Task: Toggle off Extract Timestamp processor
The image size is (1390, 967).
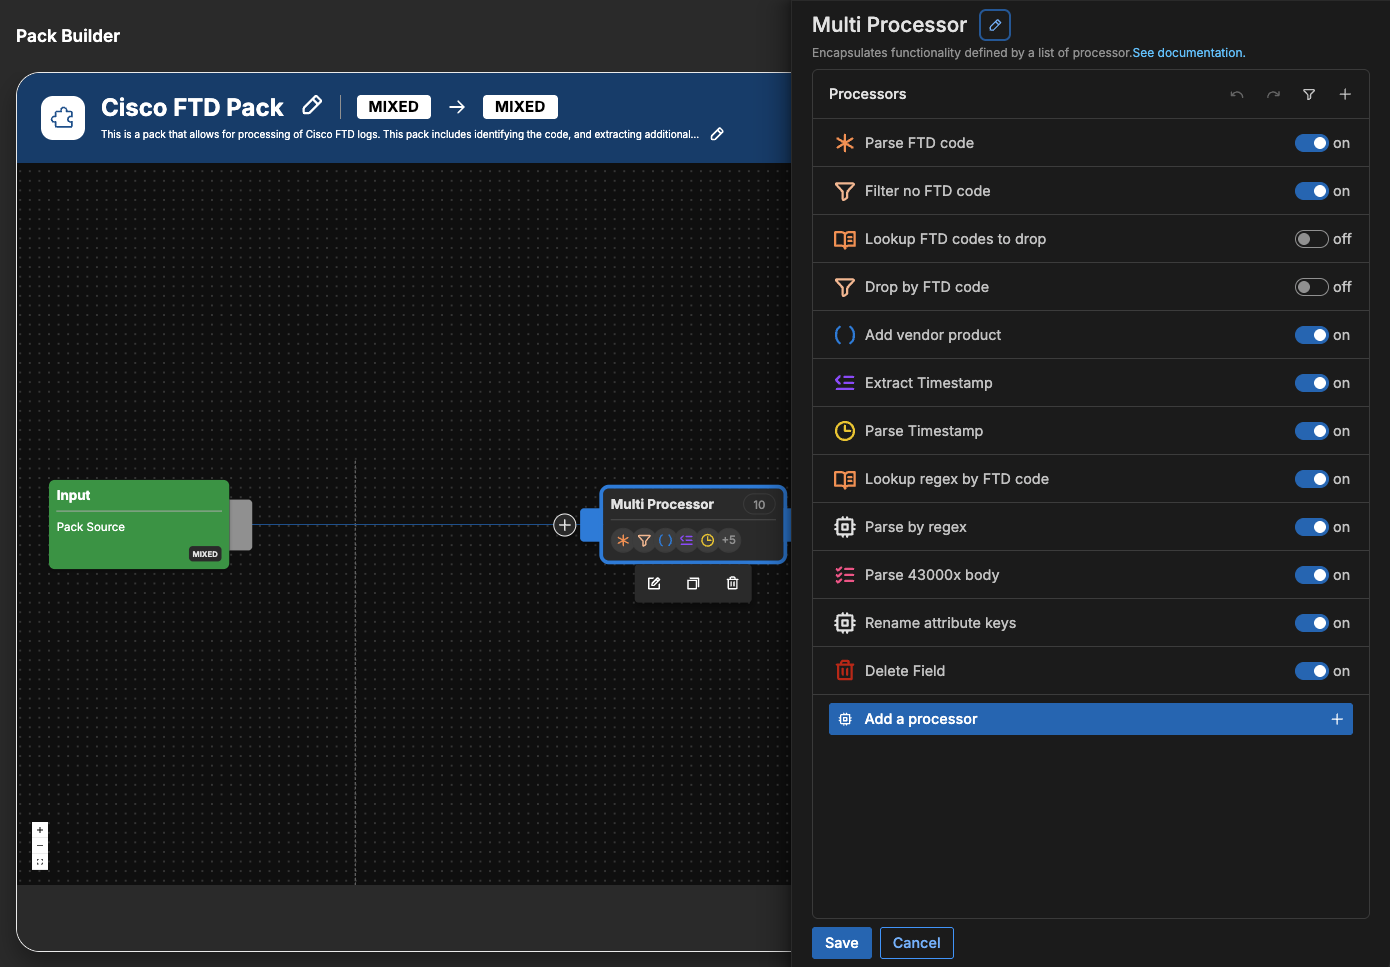Action: [1312, 383]
